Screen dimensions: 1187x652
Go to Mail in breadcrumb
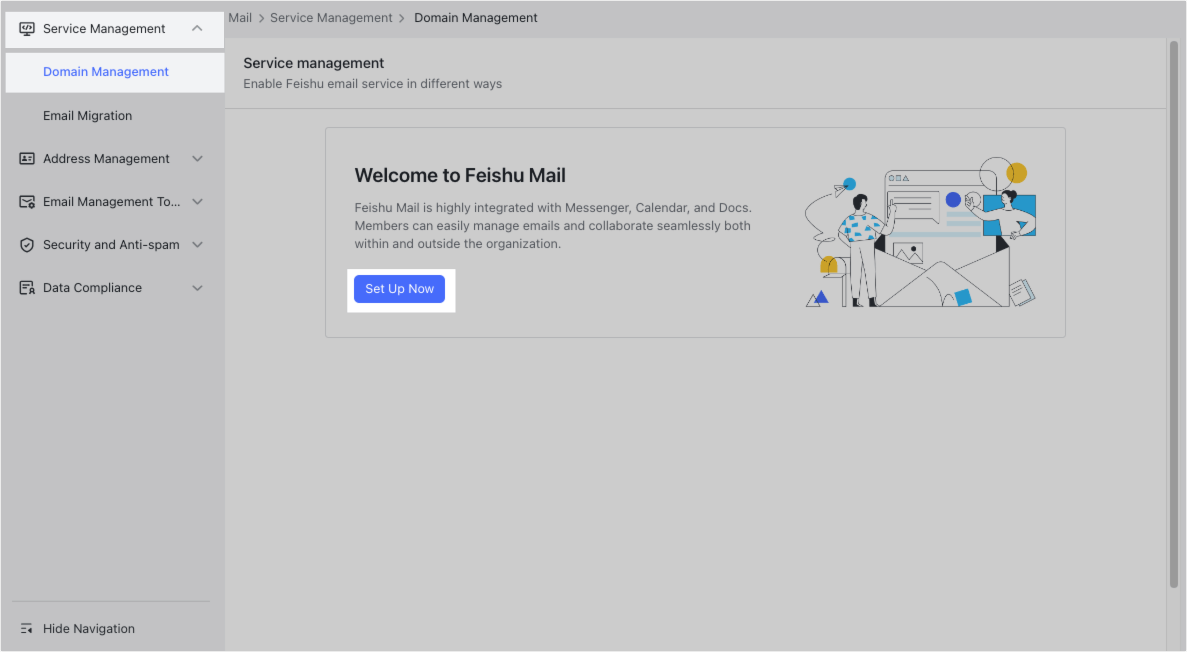240,18
